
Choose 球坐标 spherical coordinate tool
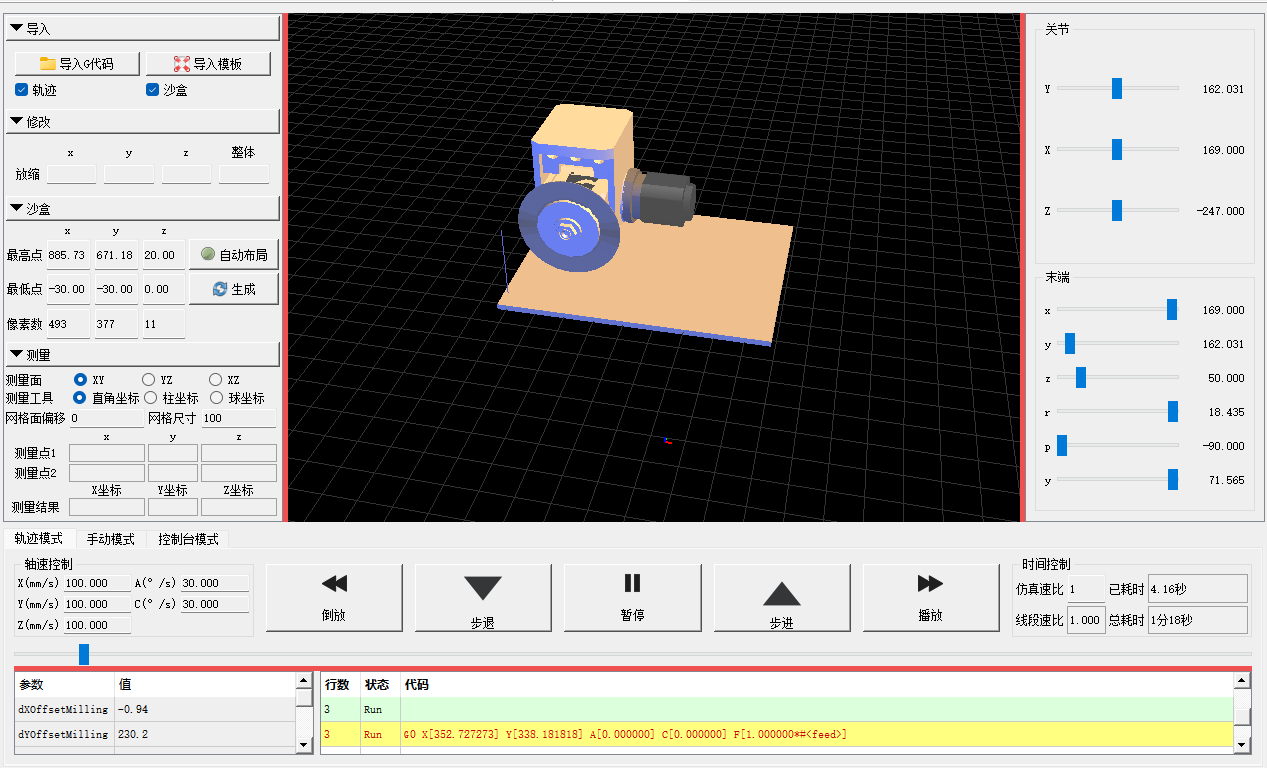(216, 398)
